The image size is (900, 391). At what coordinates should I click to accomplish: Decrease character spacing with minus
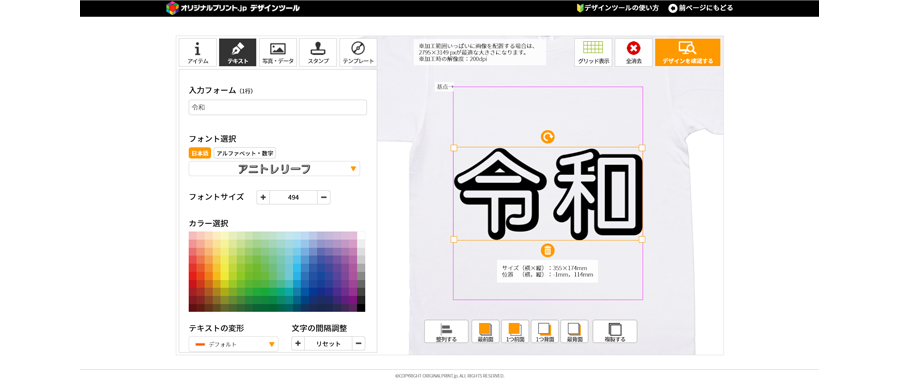359,344
